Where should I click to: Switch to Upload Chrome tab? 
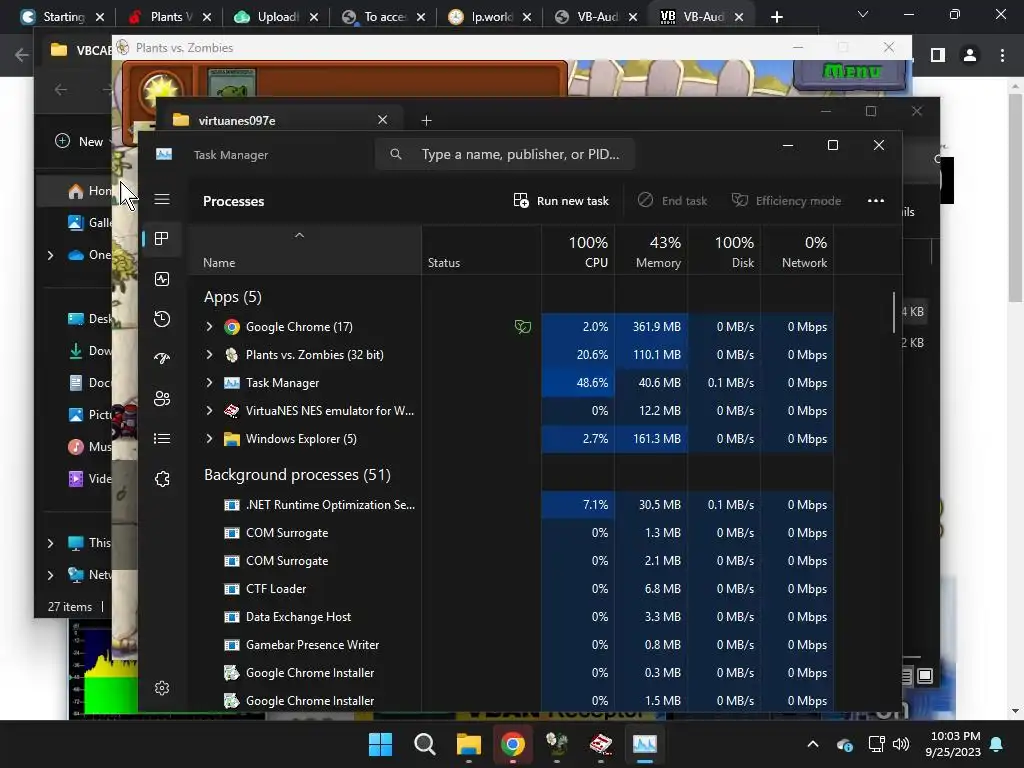click(x=277, y=17)
